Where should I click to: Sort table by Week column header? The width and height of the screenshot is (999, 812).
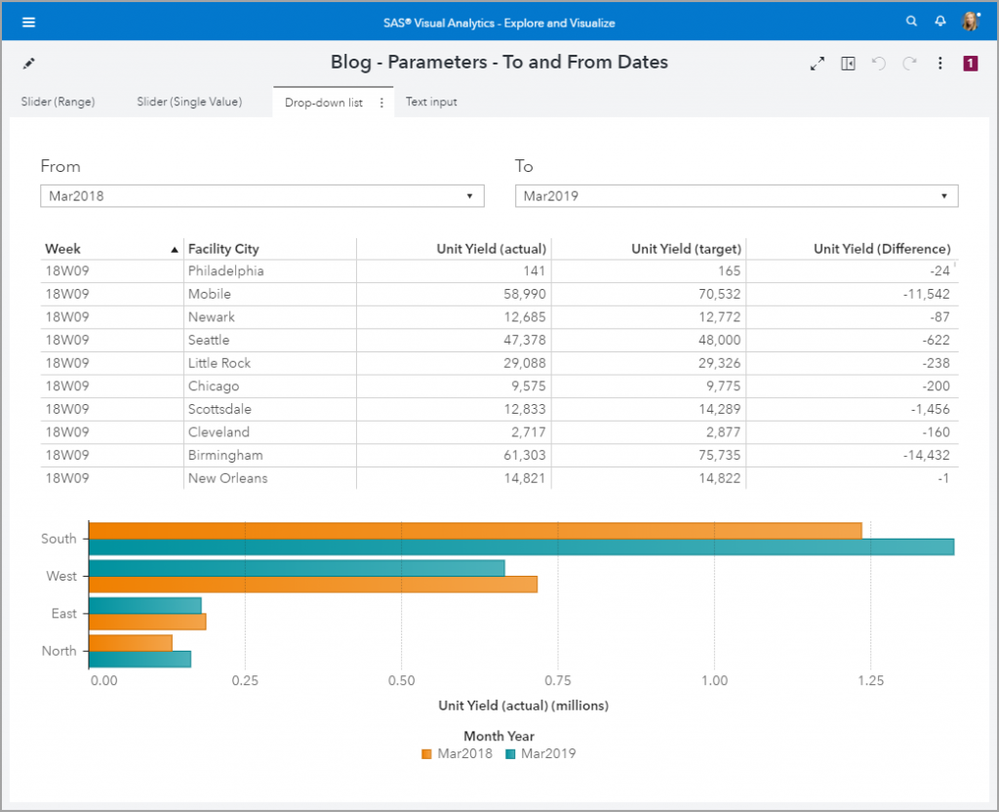click(63, 249)
